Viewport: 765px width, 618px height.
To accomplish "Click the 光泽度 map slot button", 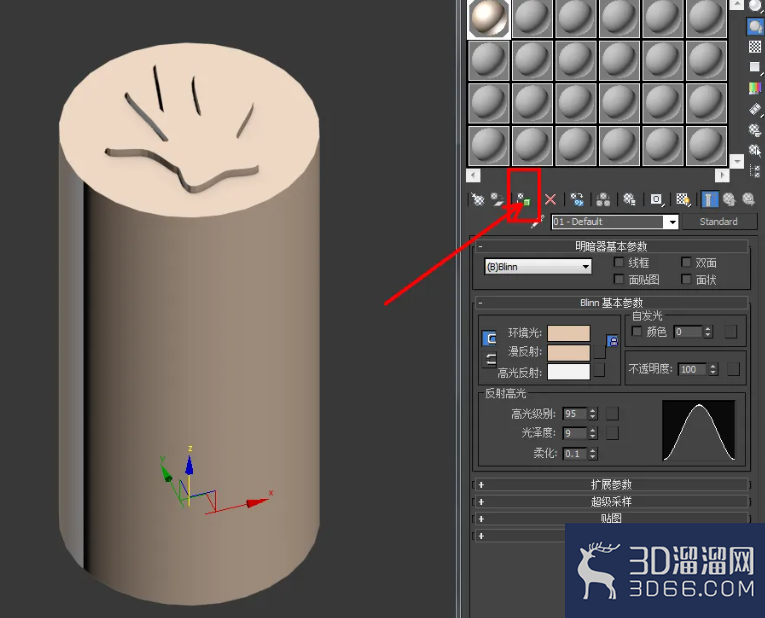I will click(612, 433).
